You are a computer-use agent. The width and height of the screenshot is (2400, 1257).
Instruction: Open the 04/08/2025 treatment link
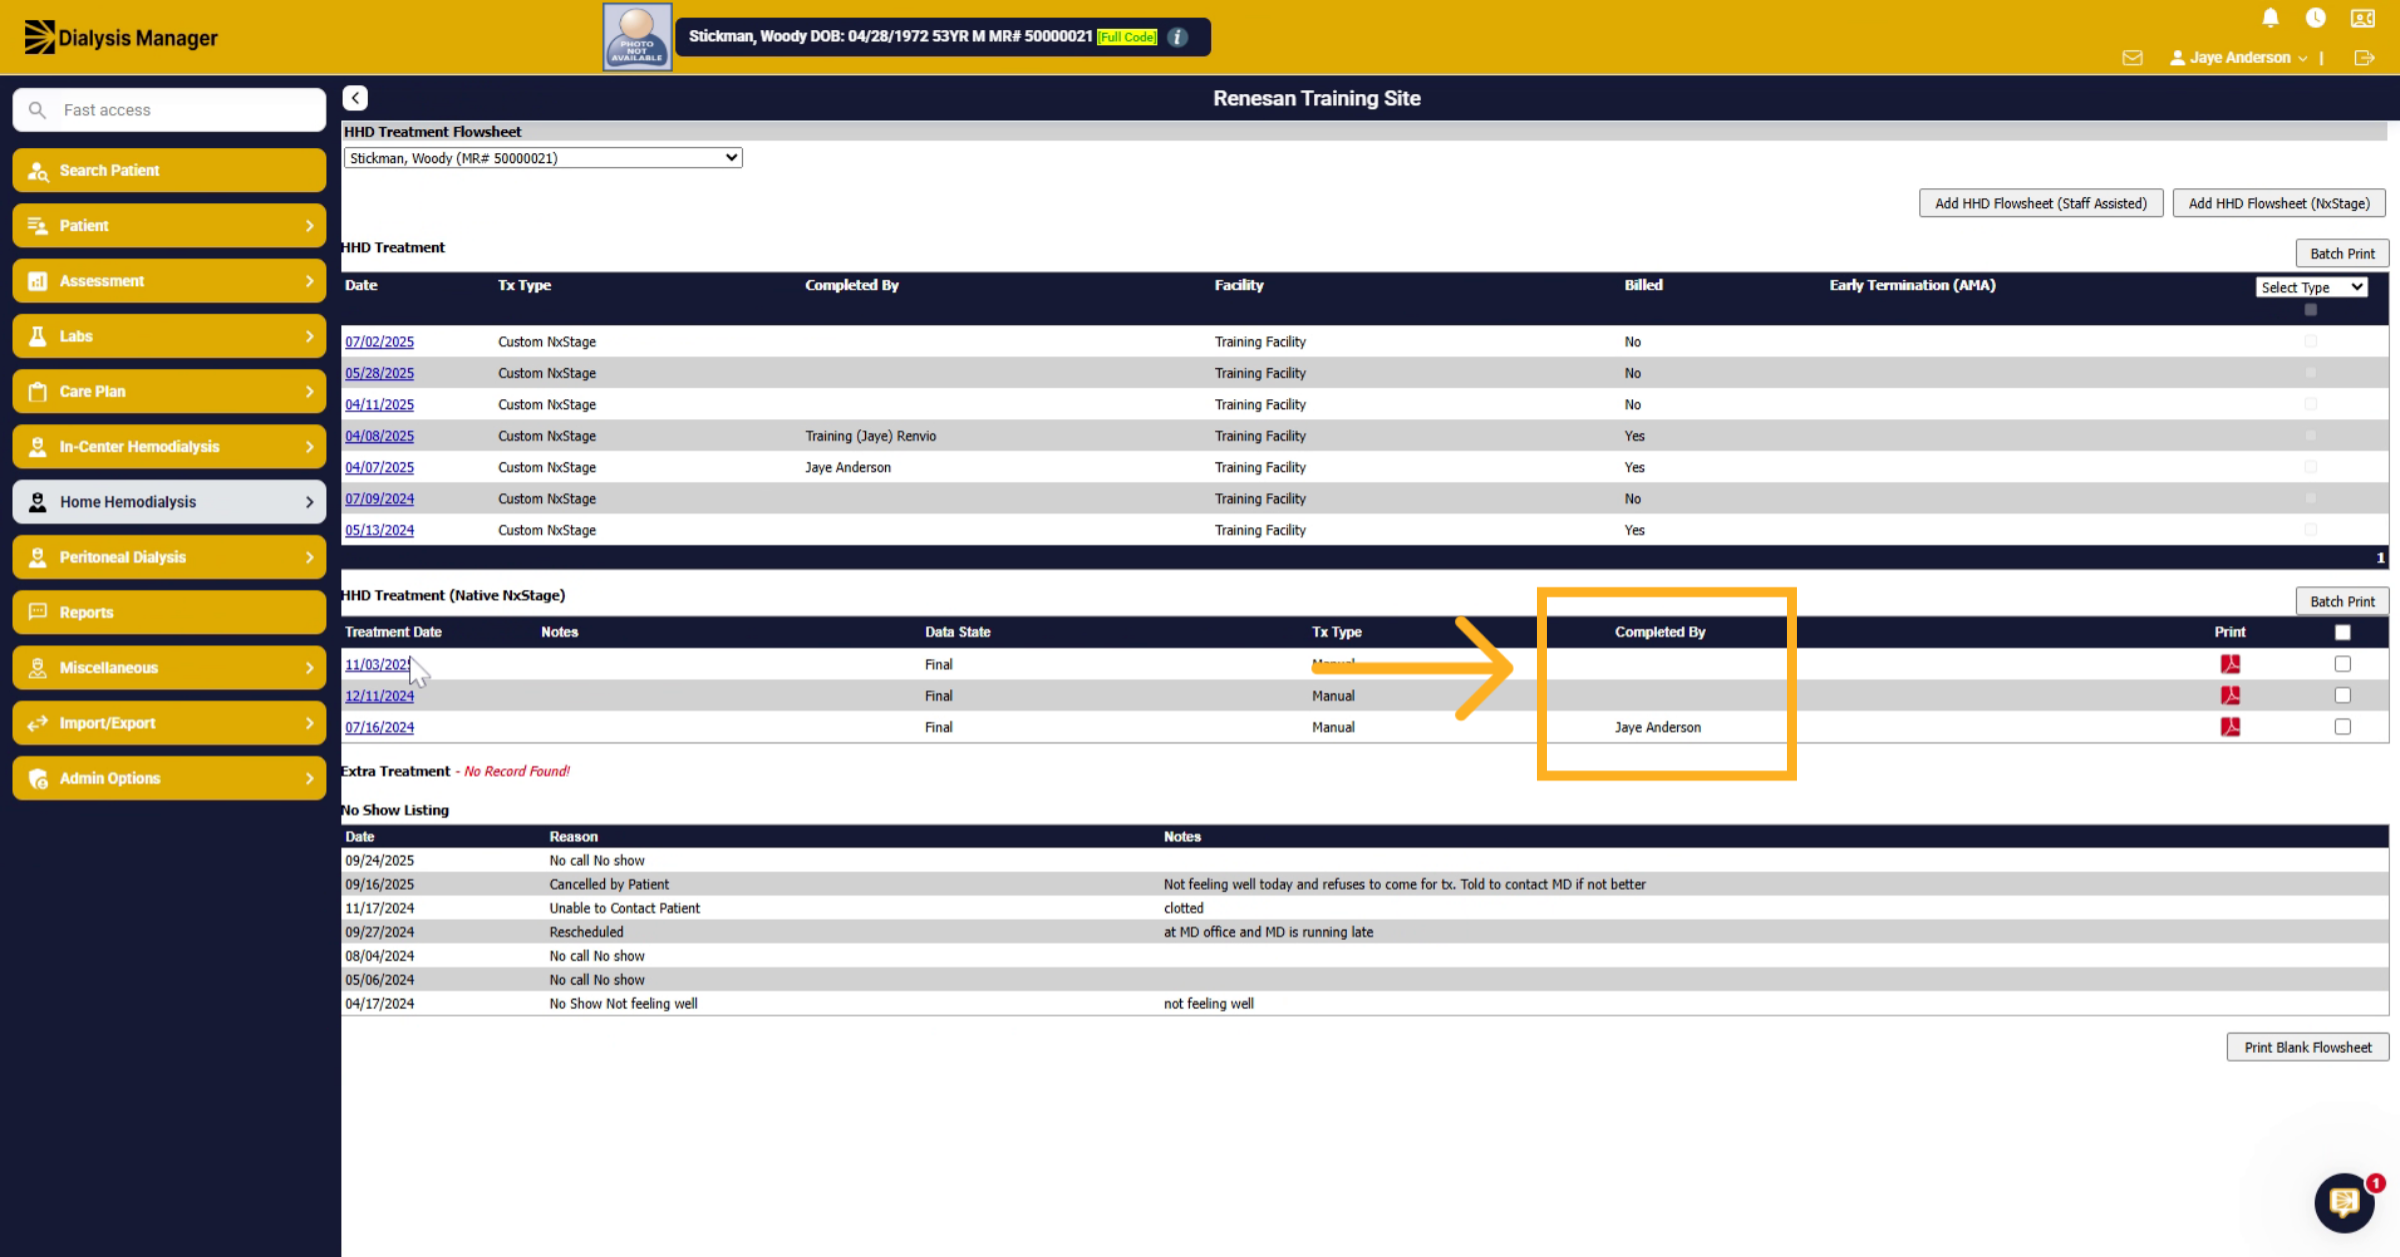point(379,436)
